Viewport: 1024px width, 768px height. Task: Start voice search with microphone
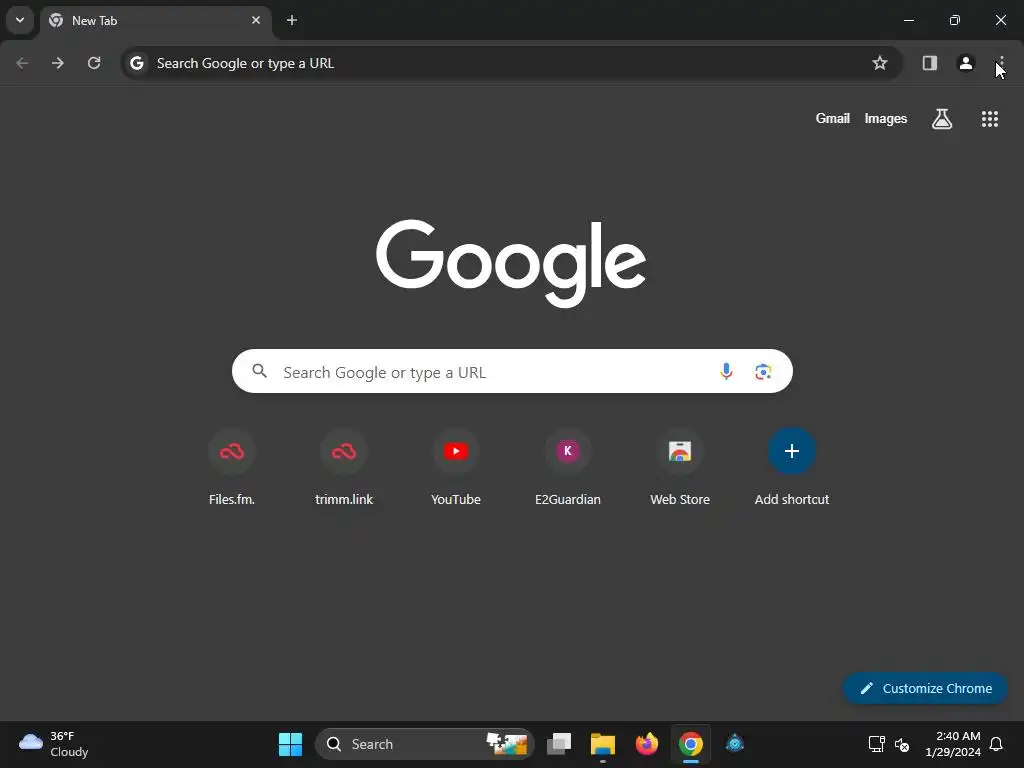(x=726, y=372)
